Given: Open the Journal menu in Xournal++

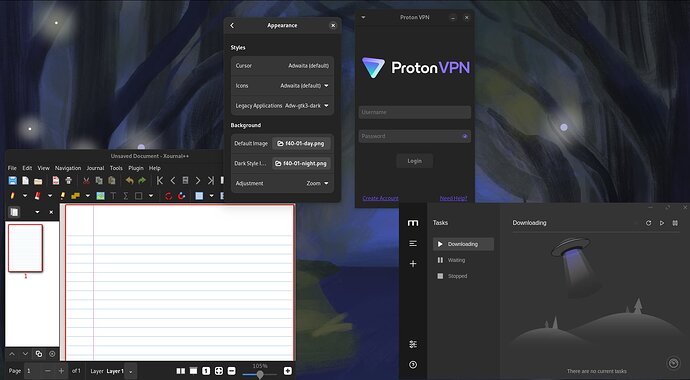Looking at the screenshot, I should pyautogui.click(x=95, y=168).
